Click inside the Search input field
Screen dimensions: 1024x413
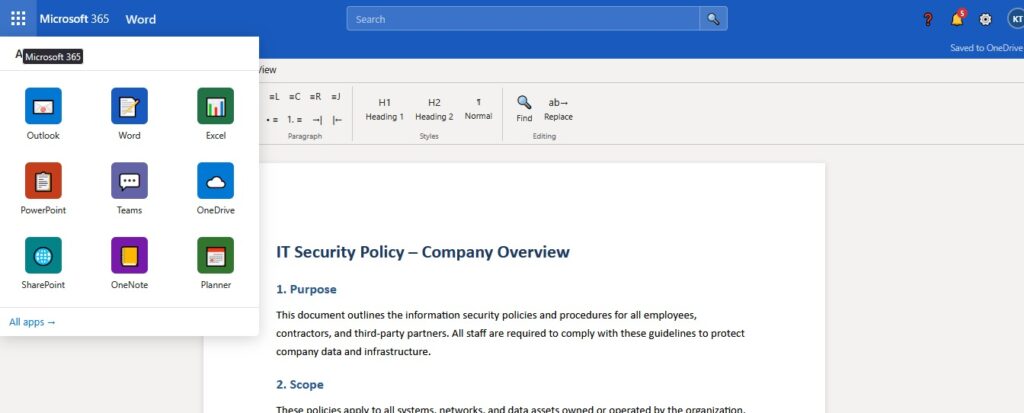pyautogui.click(x=523, y=20)
